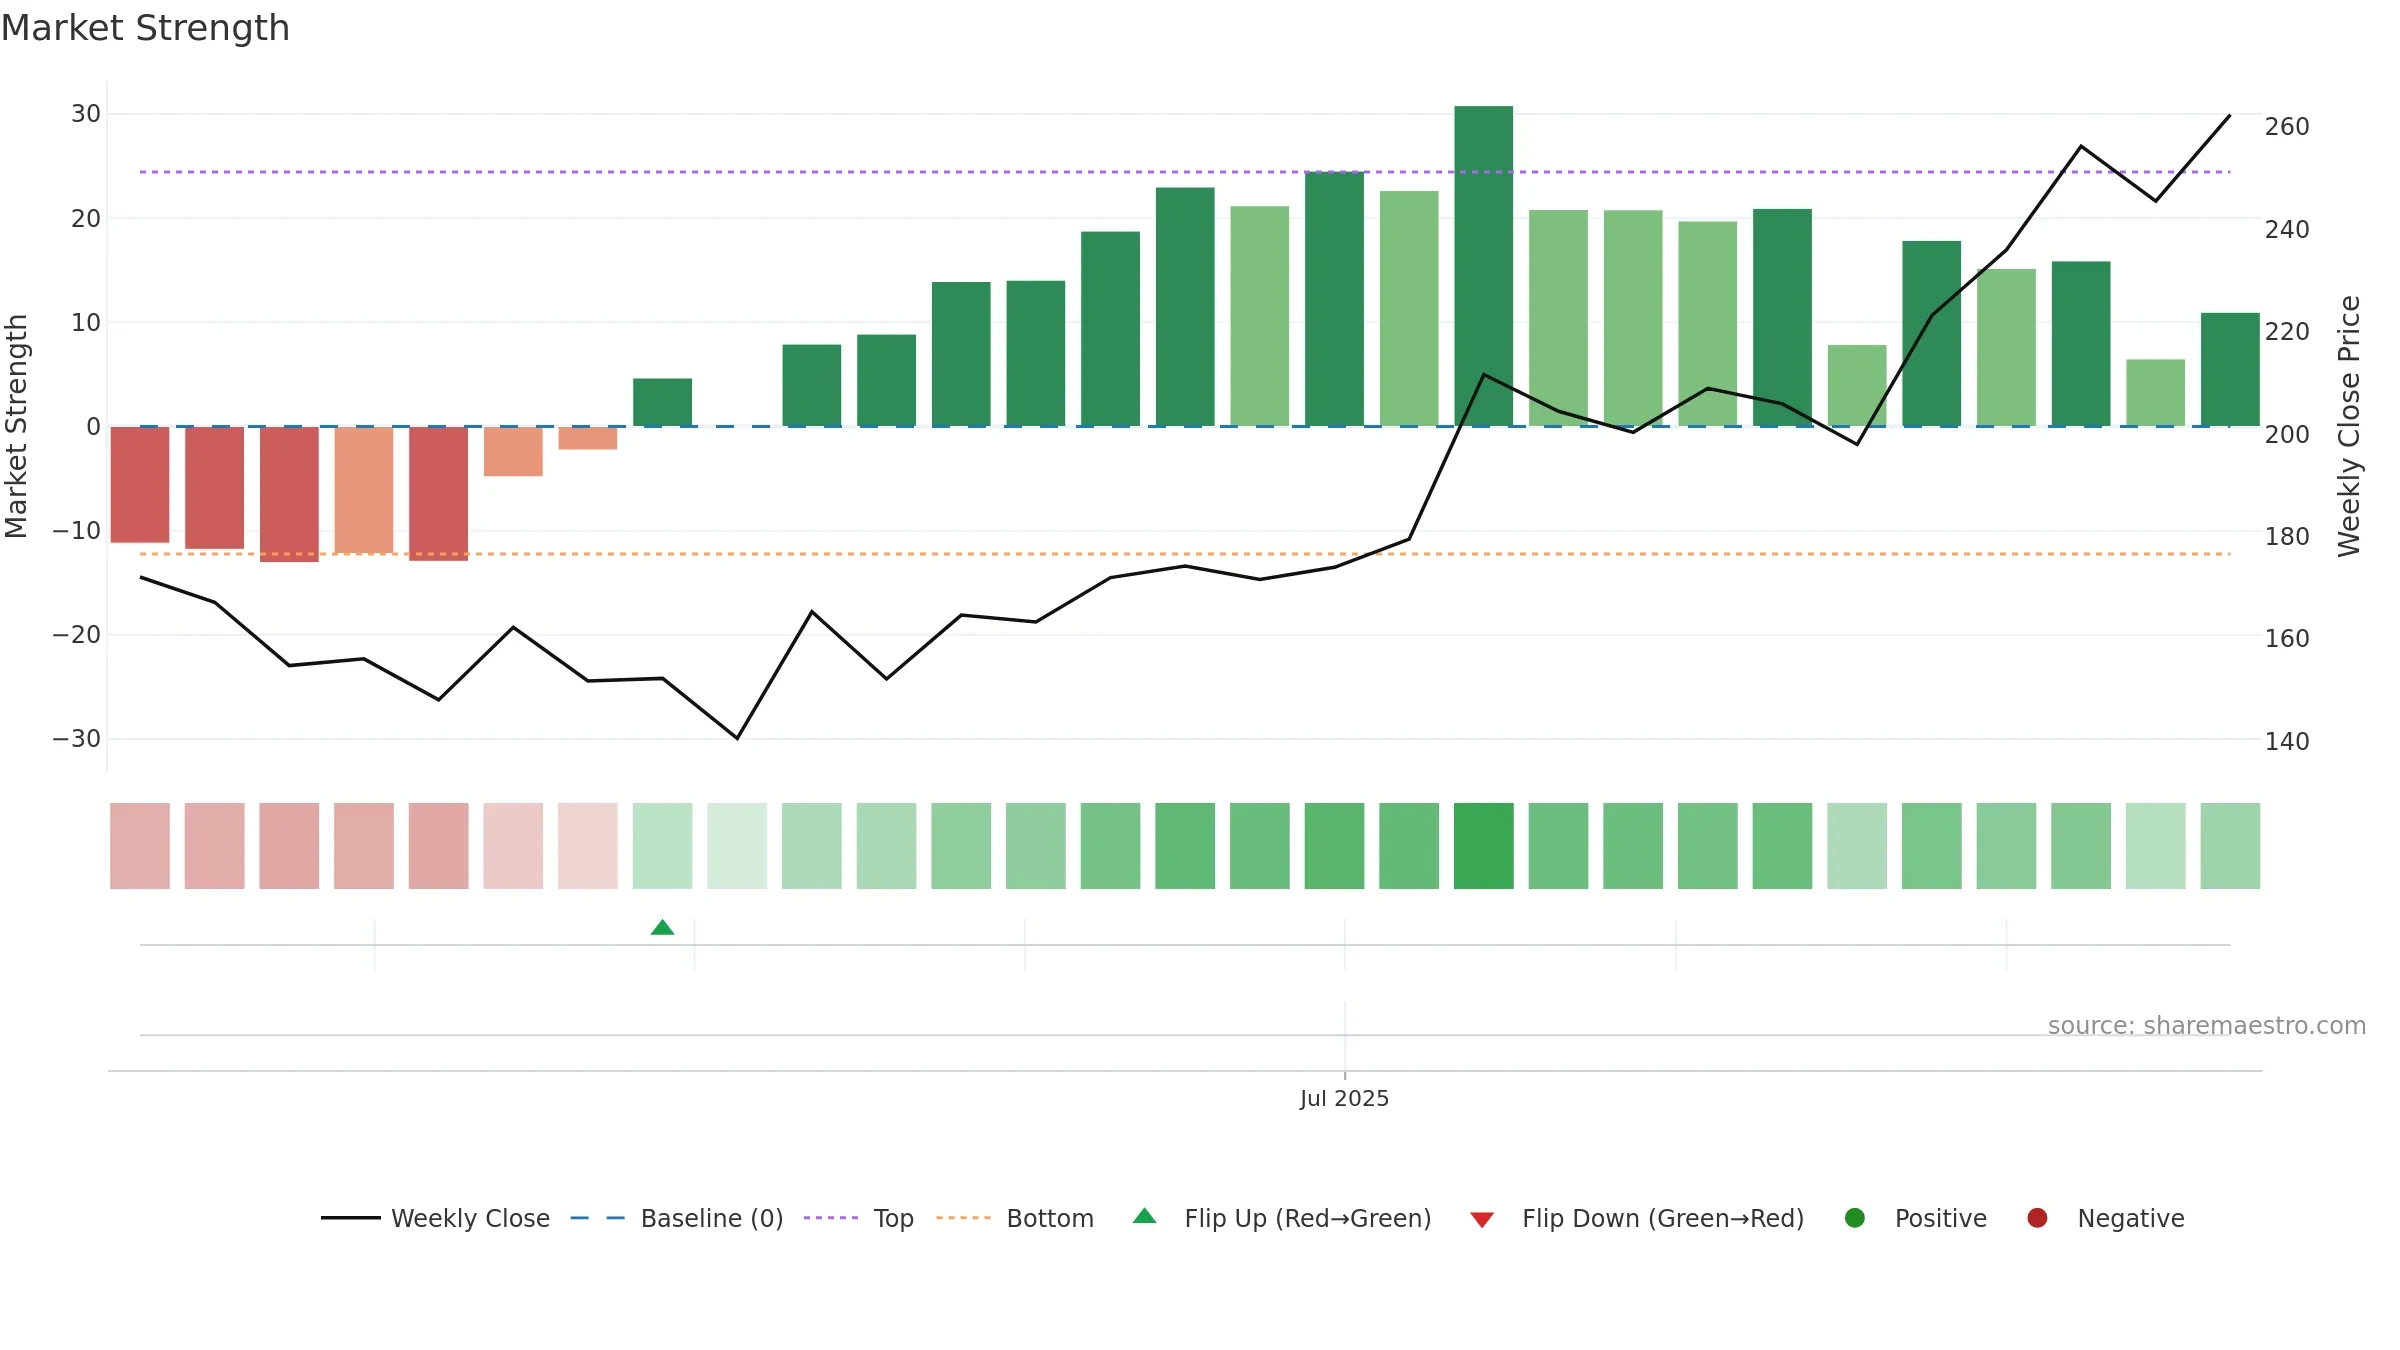Screen dimensions: 2400x1350
Task: Click the Flip Up (Red→Green) legend entry
Action: pyautogui.click(x=1282, y=1218)
